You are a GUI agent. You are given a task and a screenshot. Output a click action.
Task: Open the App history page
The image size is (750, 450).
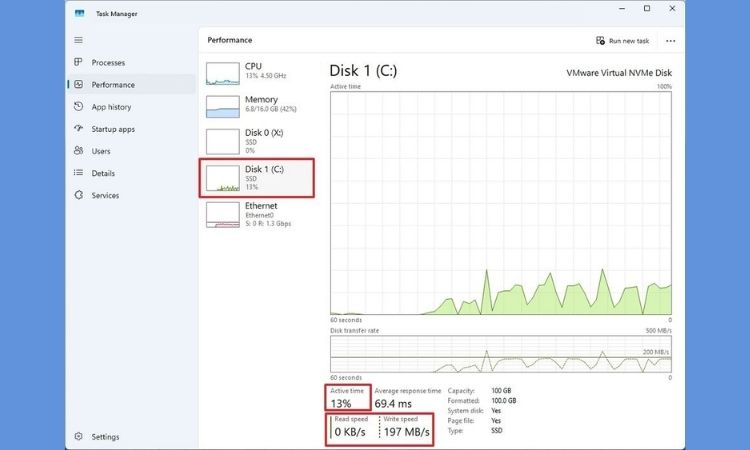pyautogui.click(x=131, y=107)
